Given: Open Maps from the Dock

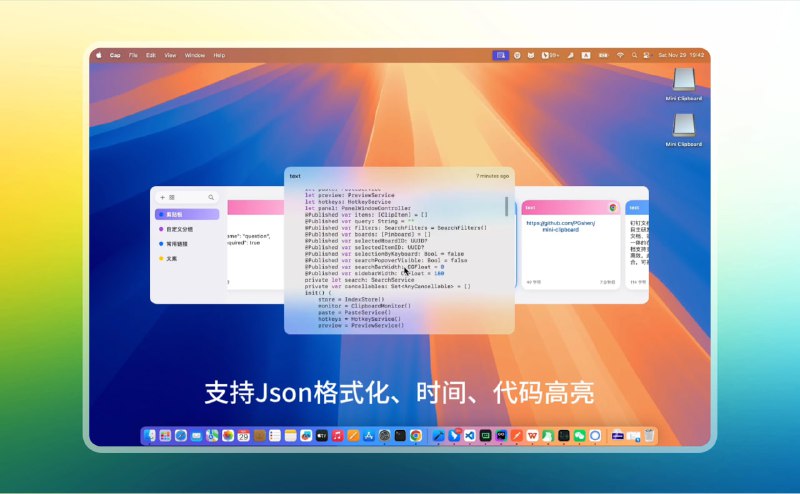Looking at the screenshot, I should tap(212, 435).
